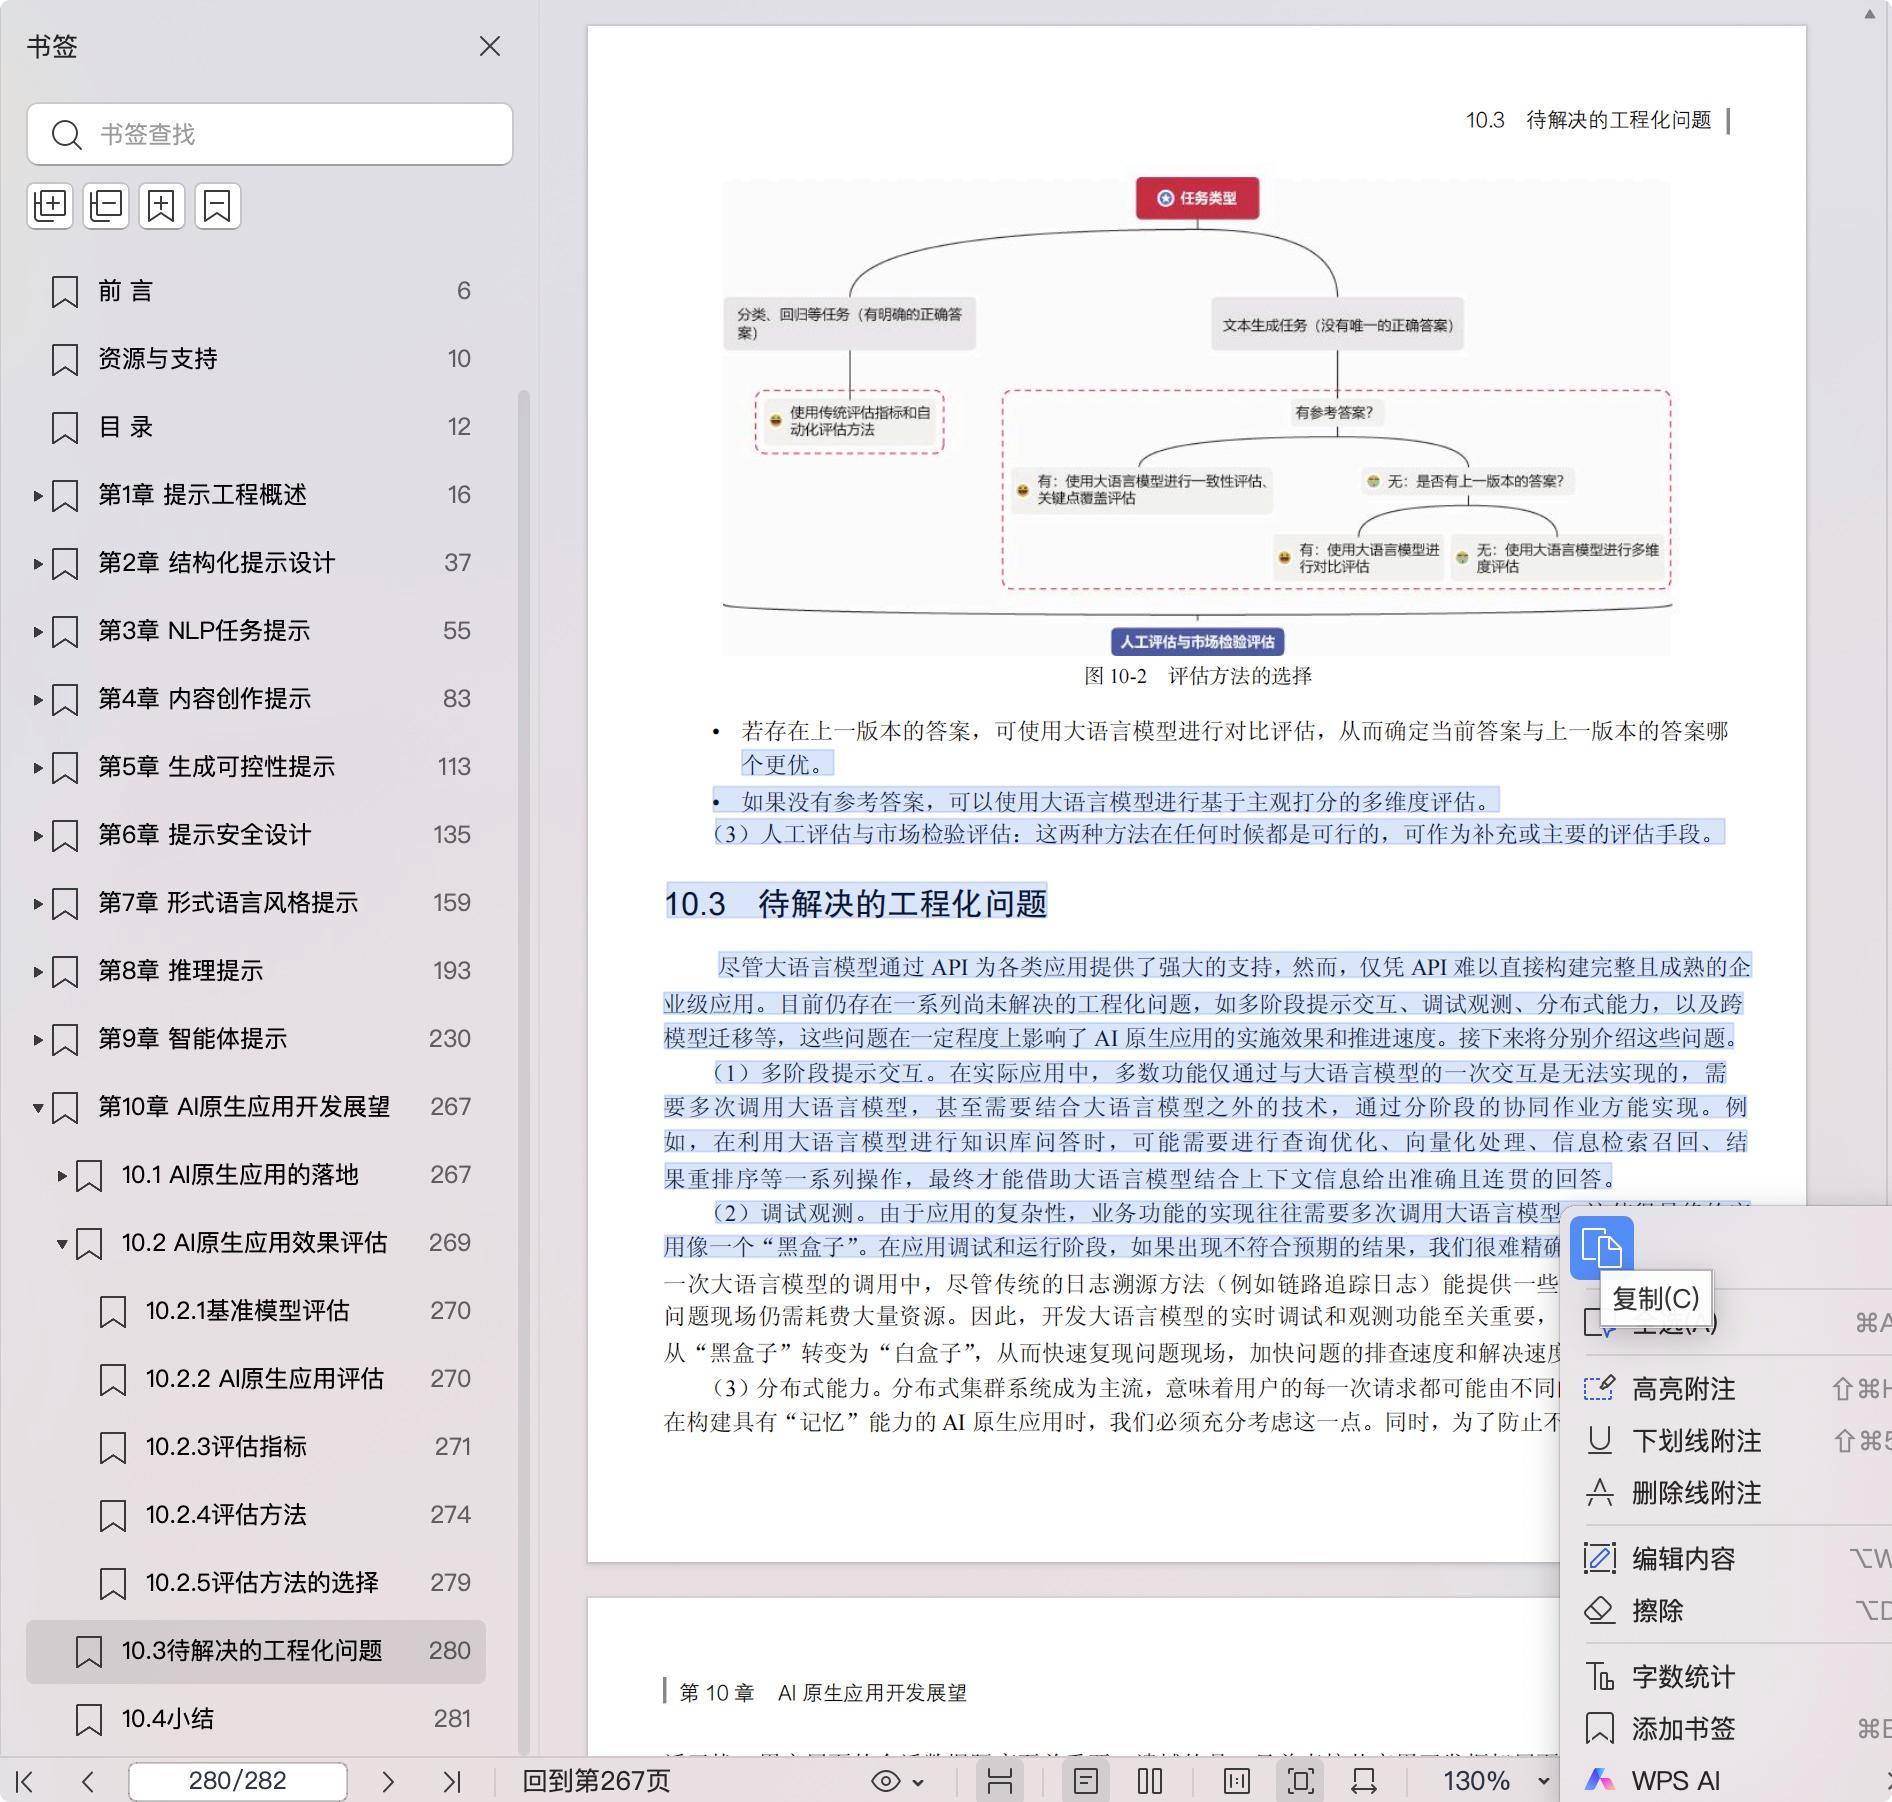Toggle fit-to-page view button
This screenshot has height=1802, width=1892.
pos(1300,1781)
